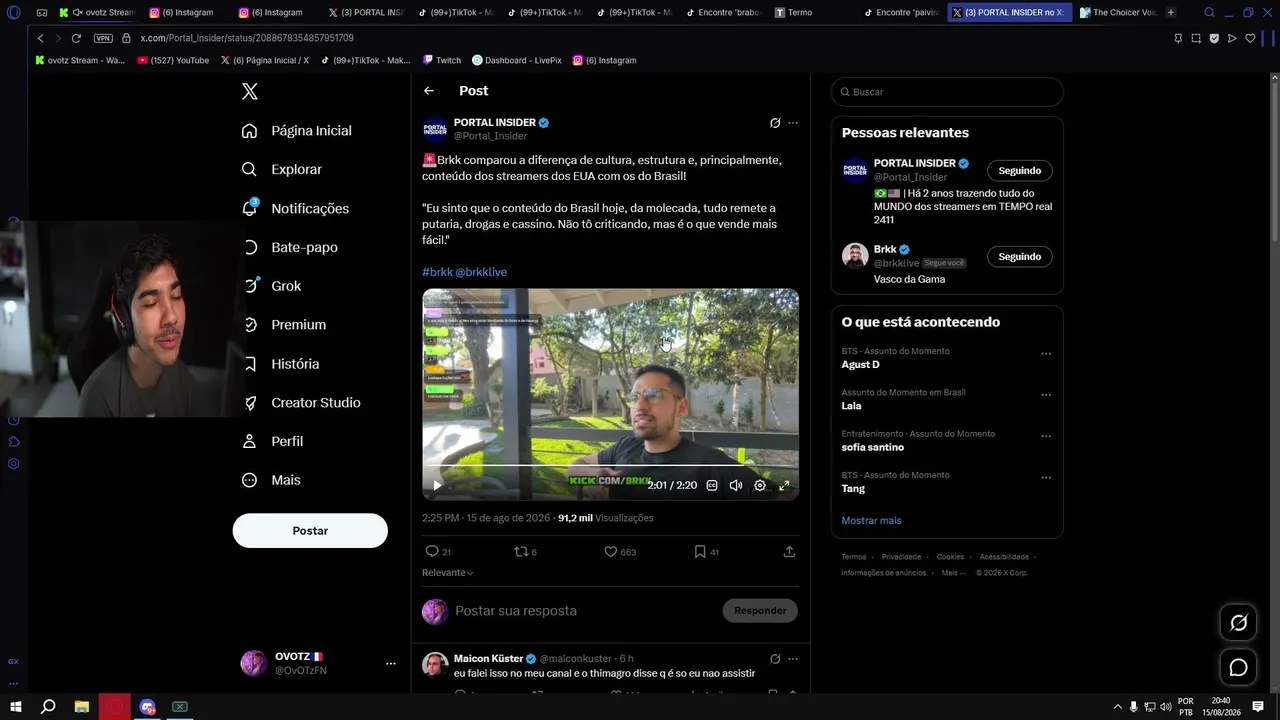This screenshot has width=1280, height=720.
Task: Seek along the video progress bar
Action: coord(610,466)
